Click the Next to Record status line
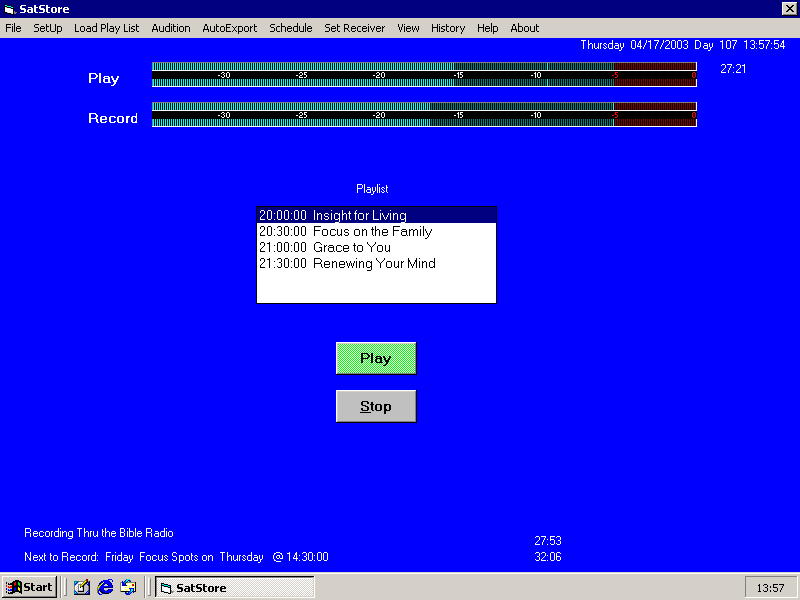This screenshot has width=800, height=600. click(177, 557)
